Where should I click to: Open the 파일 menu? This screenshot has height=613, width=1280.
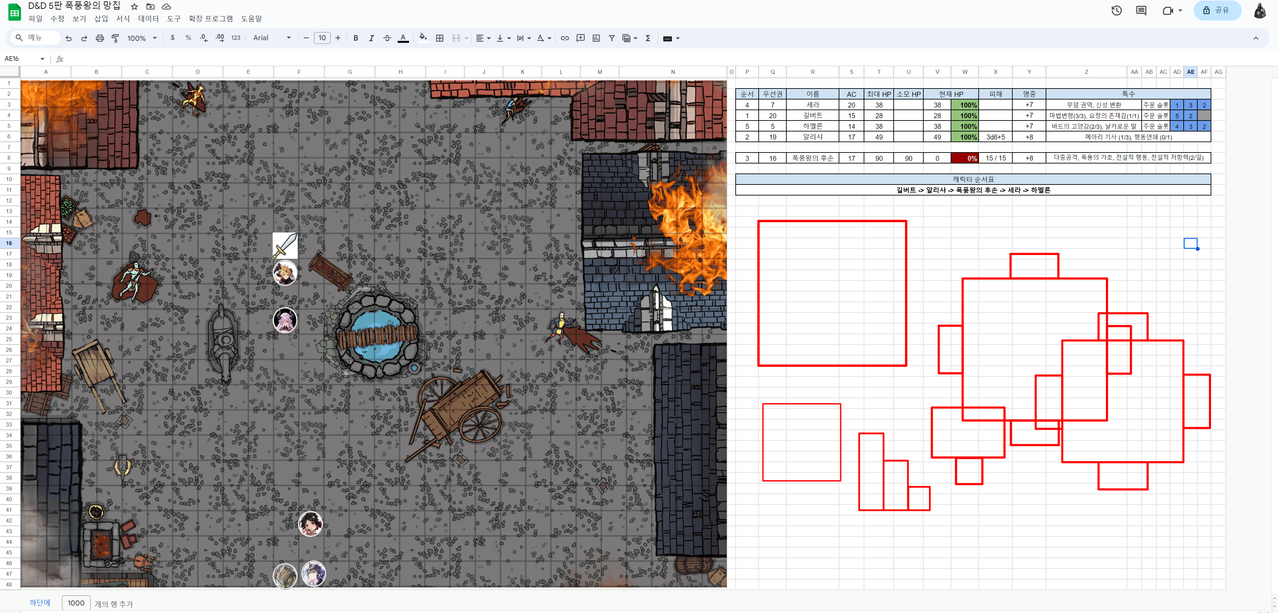click(x=35, y=19)
